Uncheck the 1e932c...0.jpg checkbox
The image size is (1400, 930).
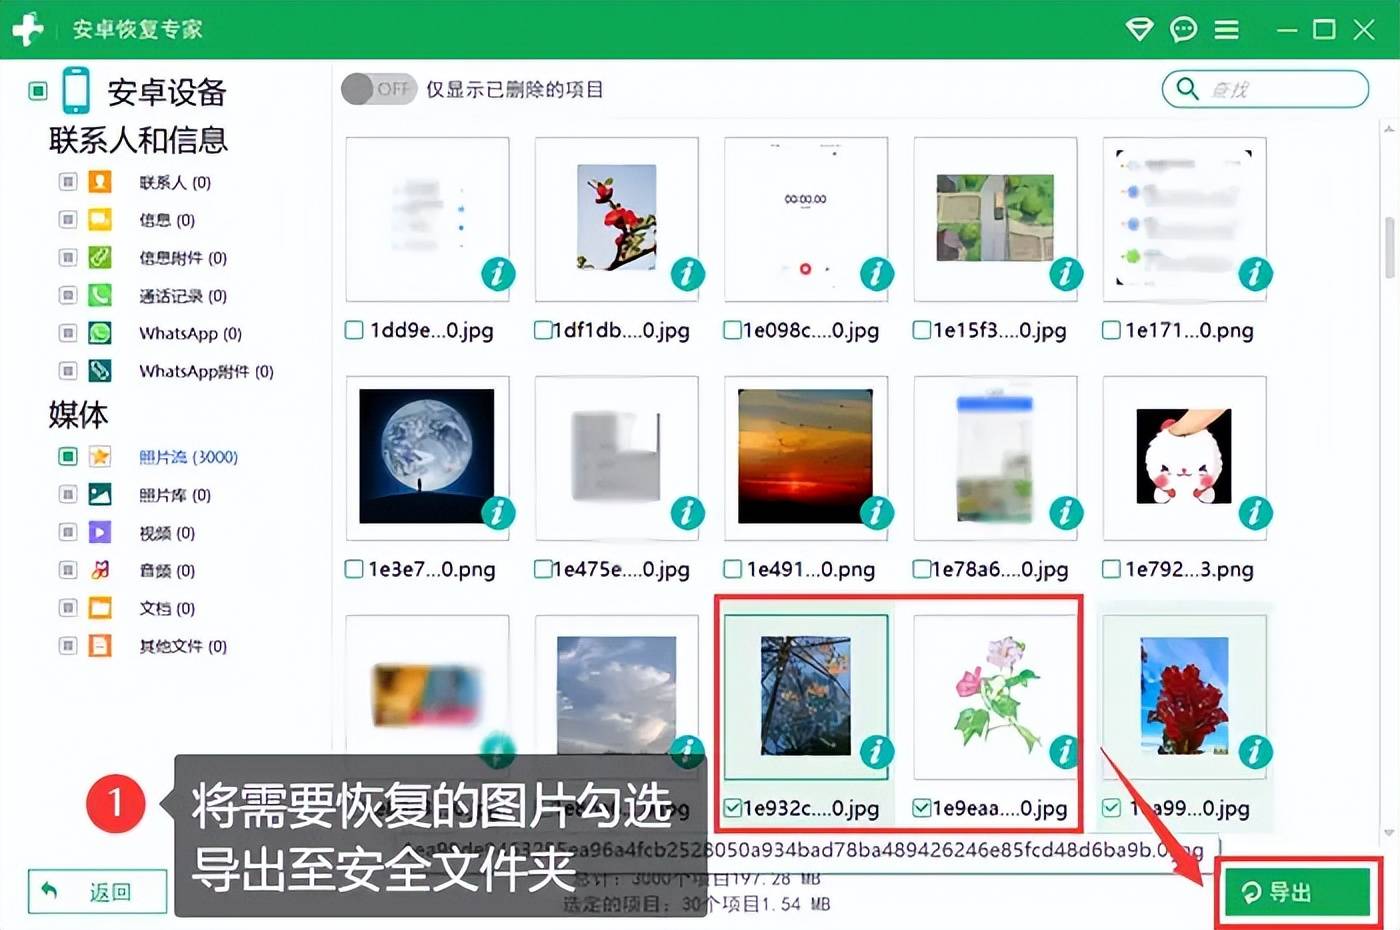(733, 808)
